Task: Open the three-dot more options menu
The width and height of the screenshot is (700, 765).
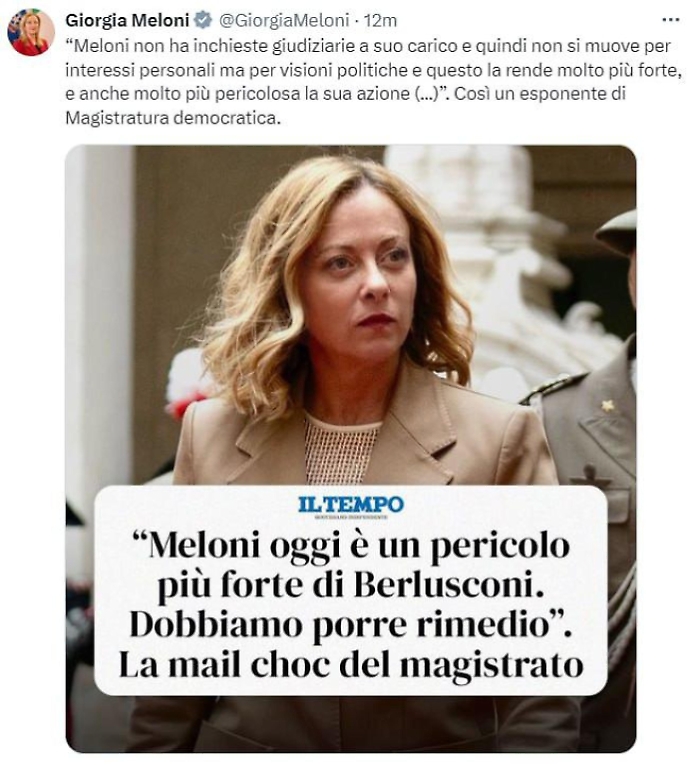Action: (671, 20)
